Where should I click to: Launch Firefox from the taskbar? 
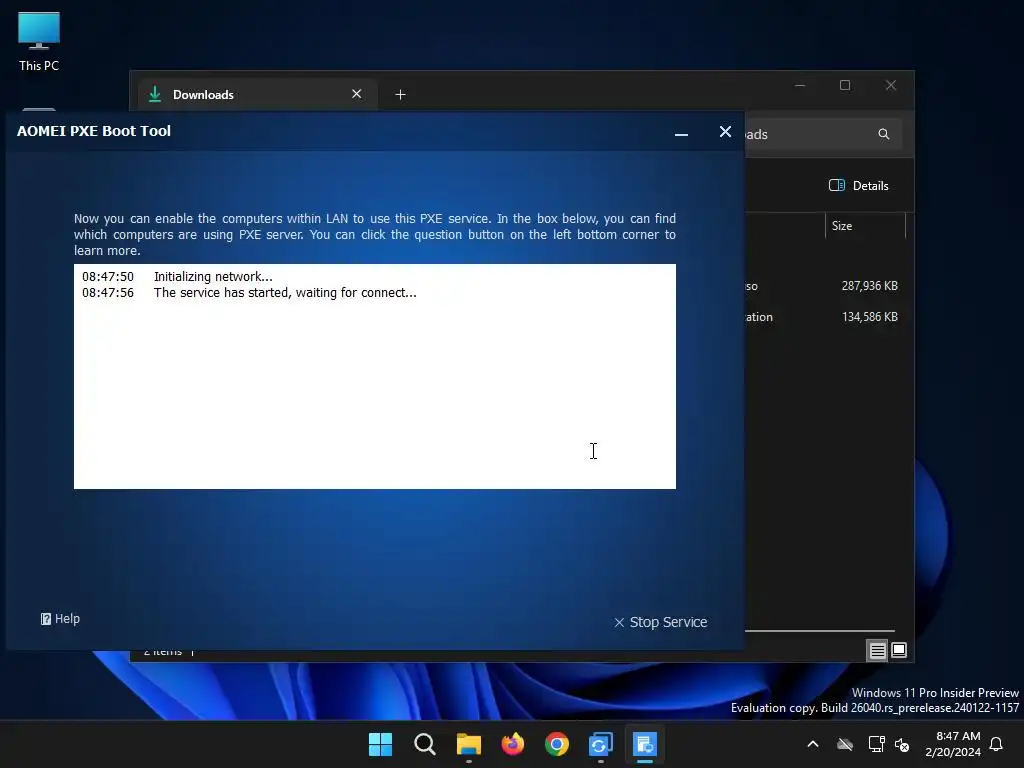(x=513, y=744)
